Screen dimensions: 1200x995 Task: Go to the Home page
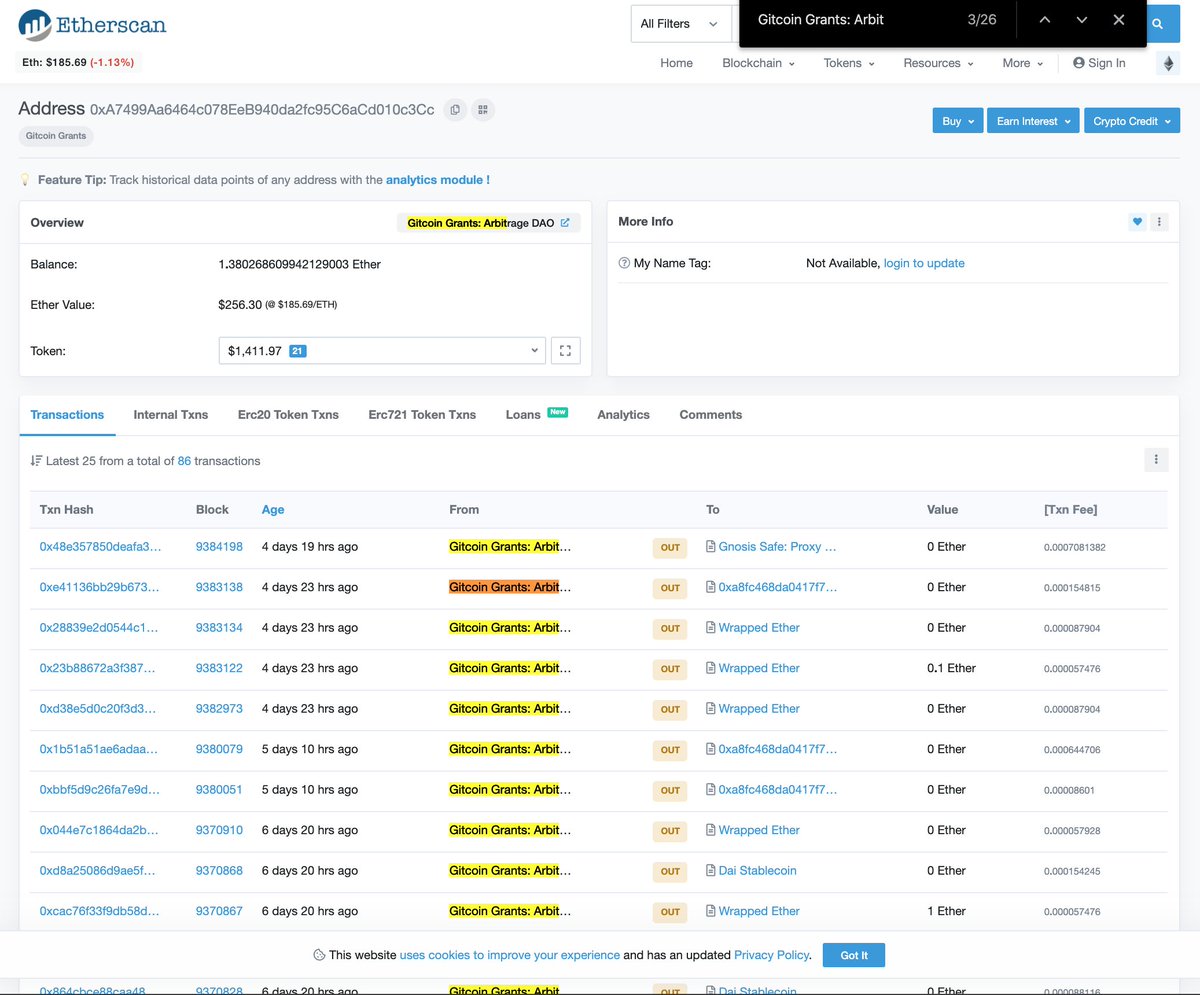tap(676, 63)
